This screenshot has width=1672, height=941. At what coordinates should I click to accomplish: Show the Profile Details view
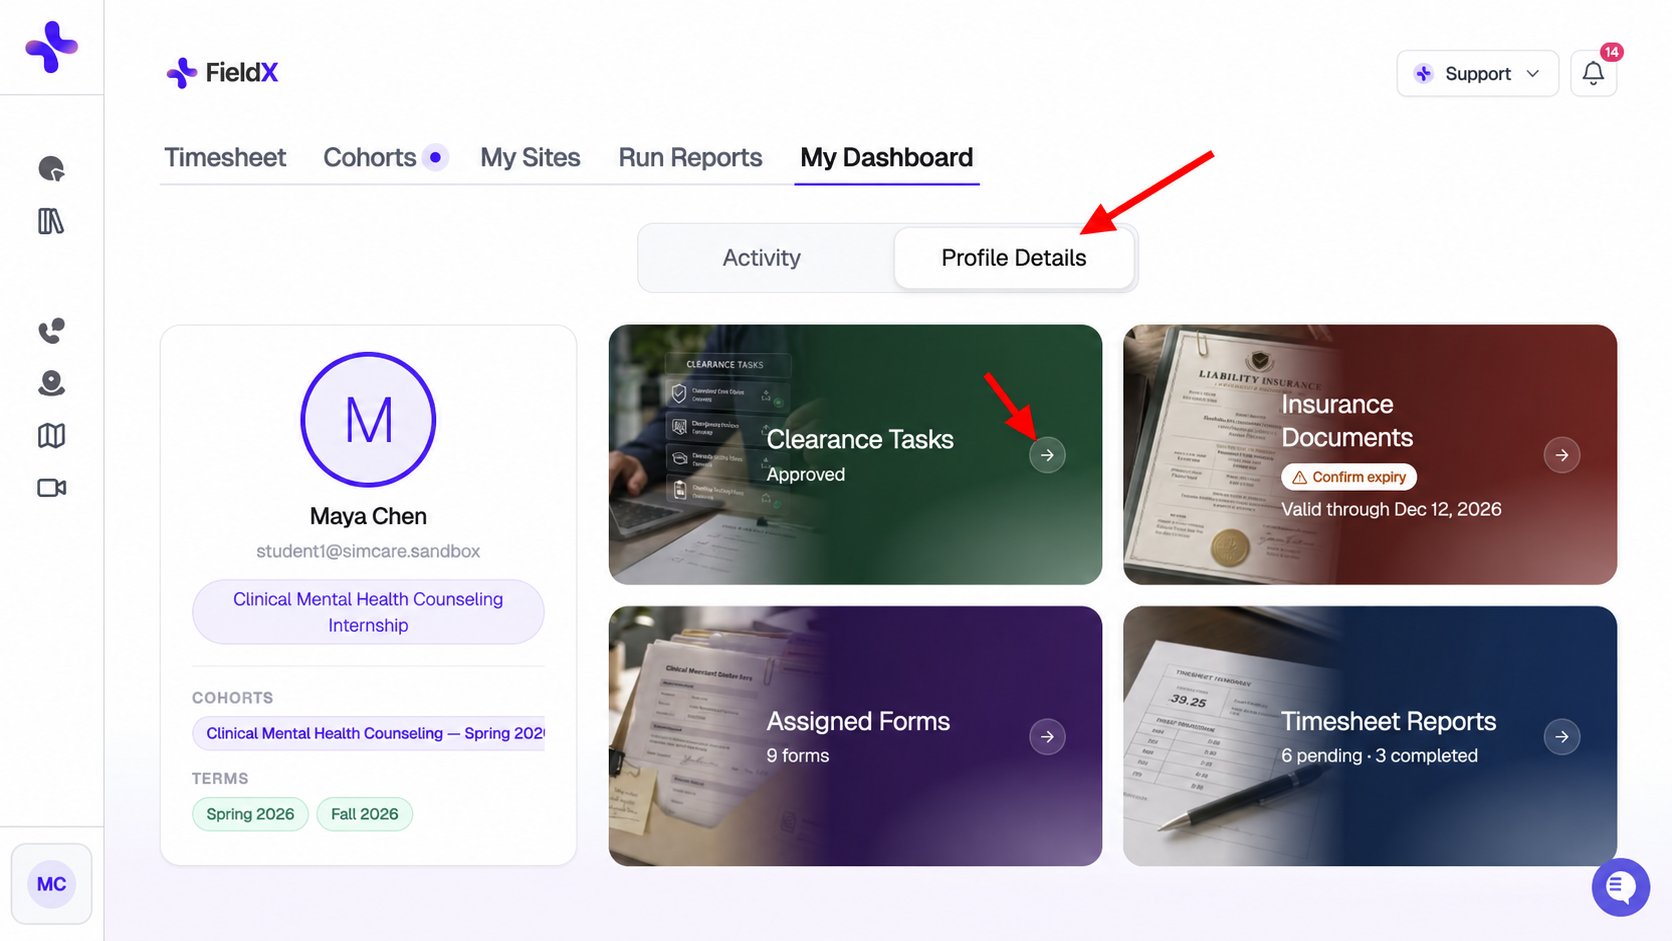coord(1014,258)
